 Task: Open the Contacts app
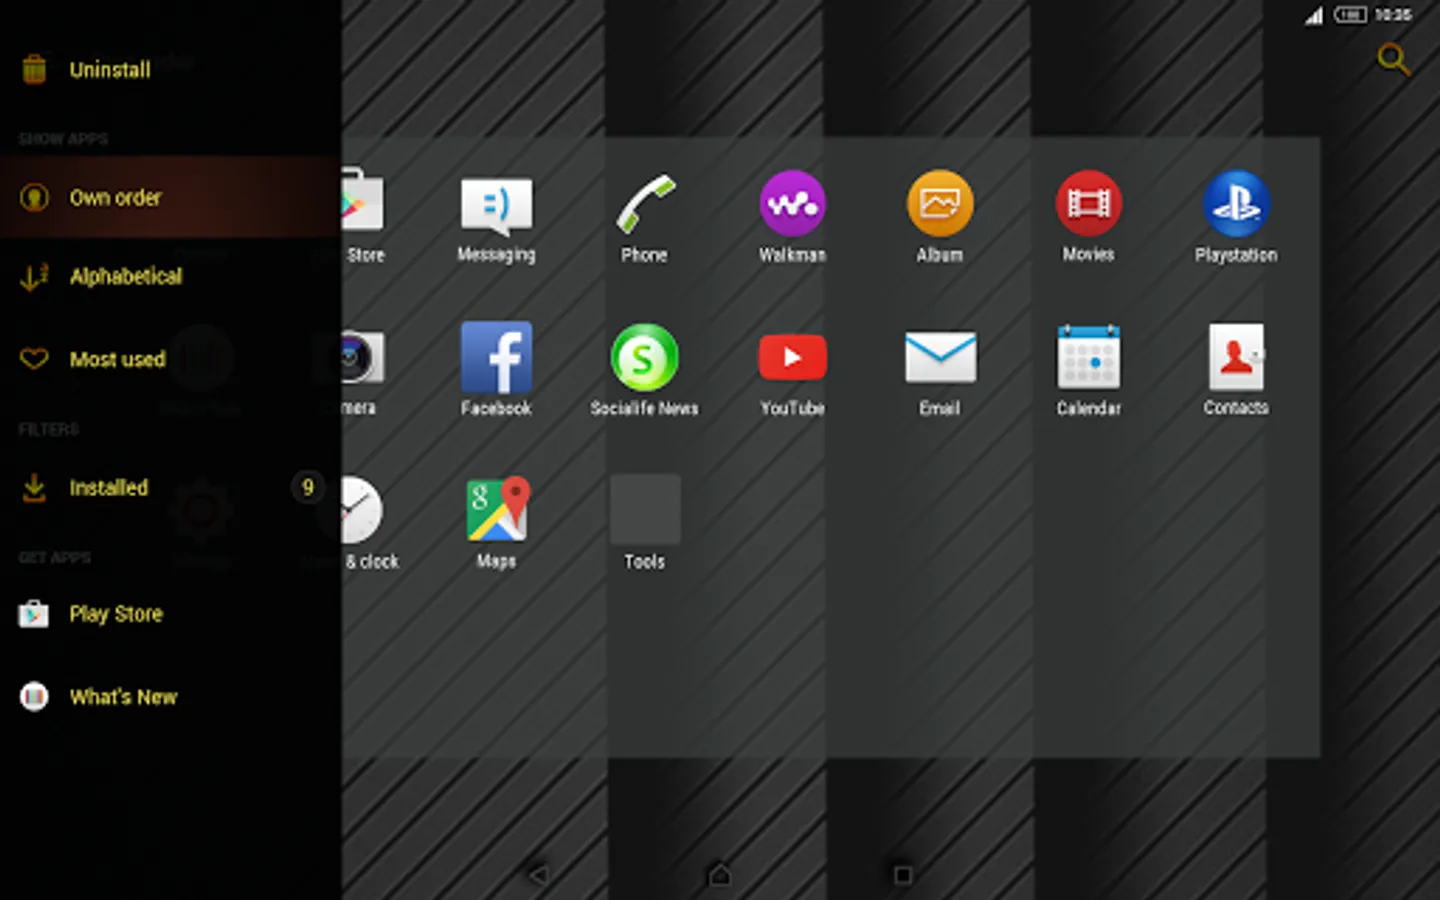[x=1236, y=358]
